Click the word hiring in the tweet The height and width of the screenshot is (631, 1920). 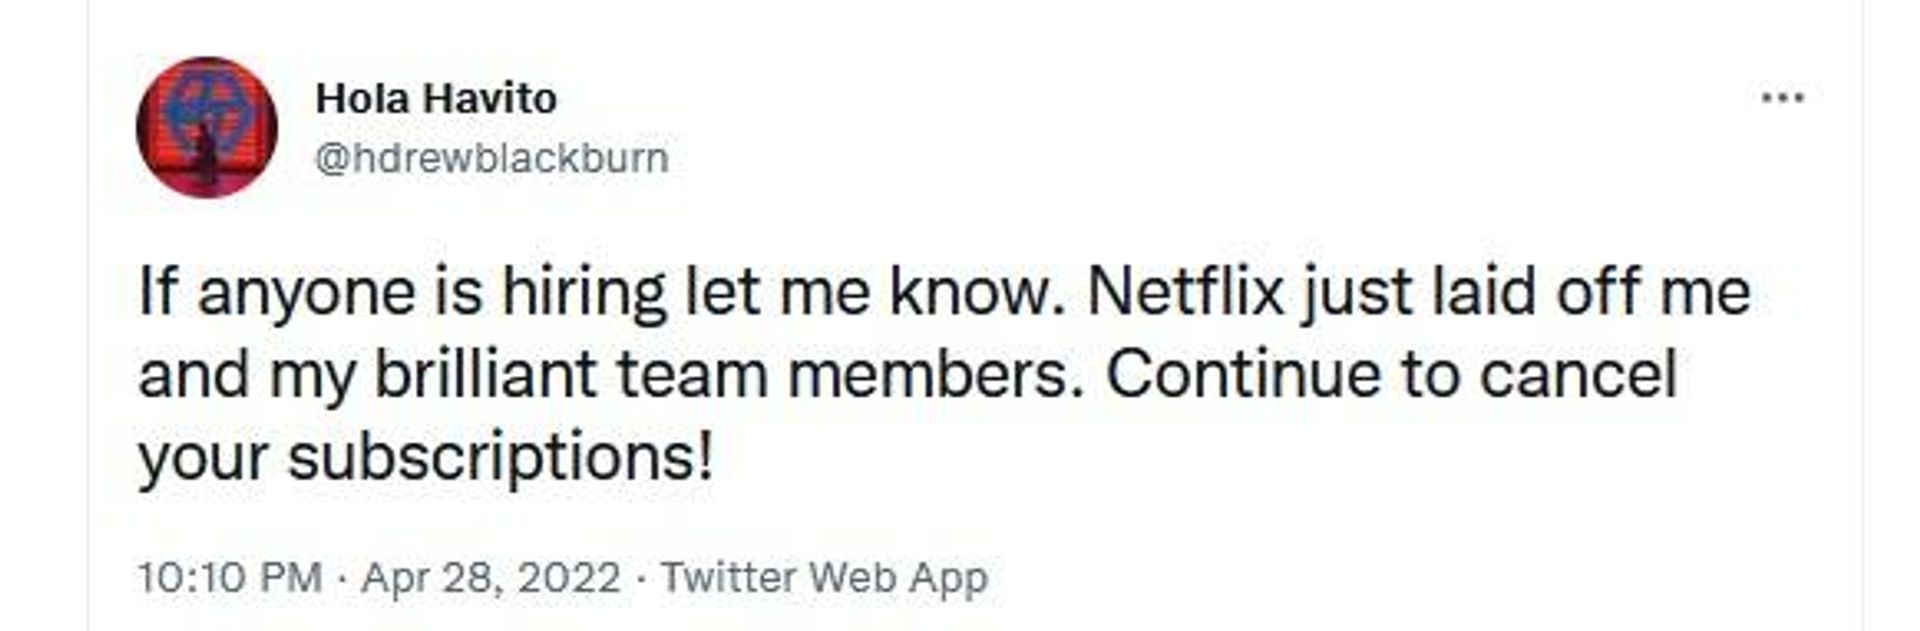(x=584, y=294)
